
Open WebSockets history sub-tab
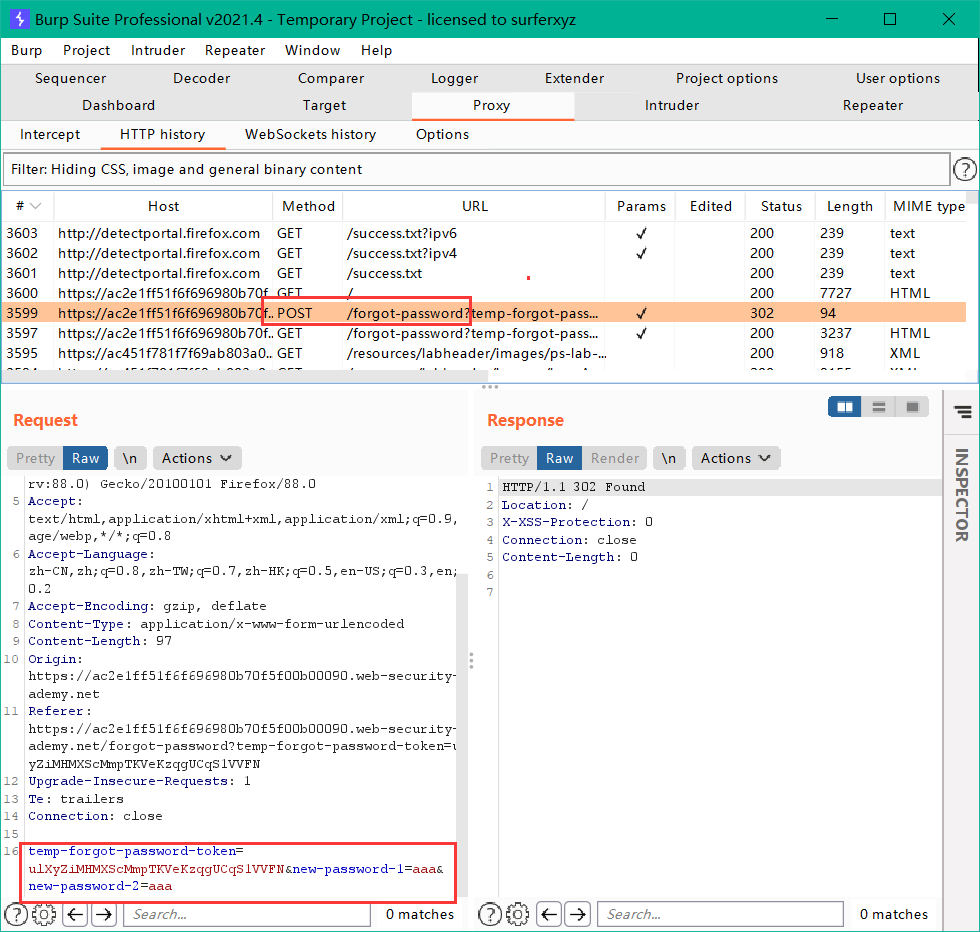[x=311, y=134]
